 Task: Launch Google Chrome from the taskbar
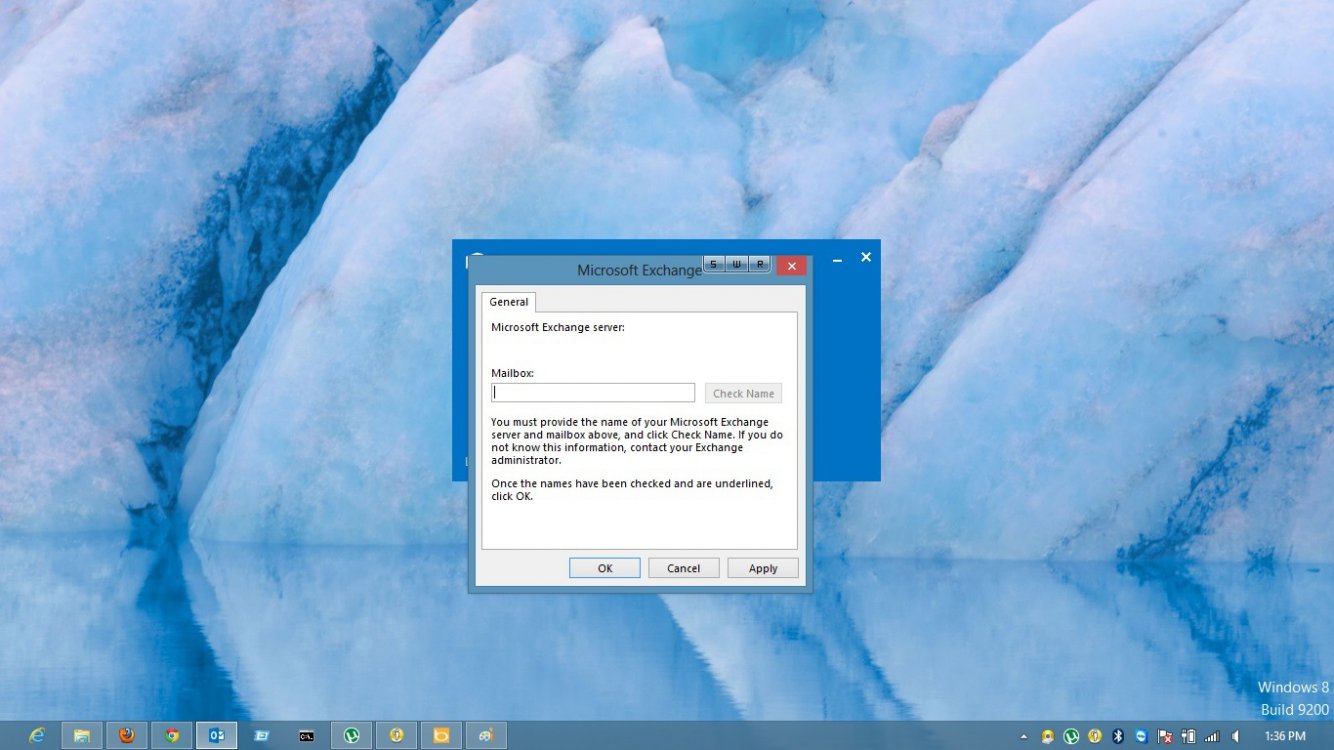pos(172,735)
